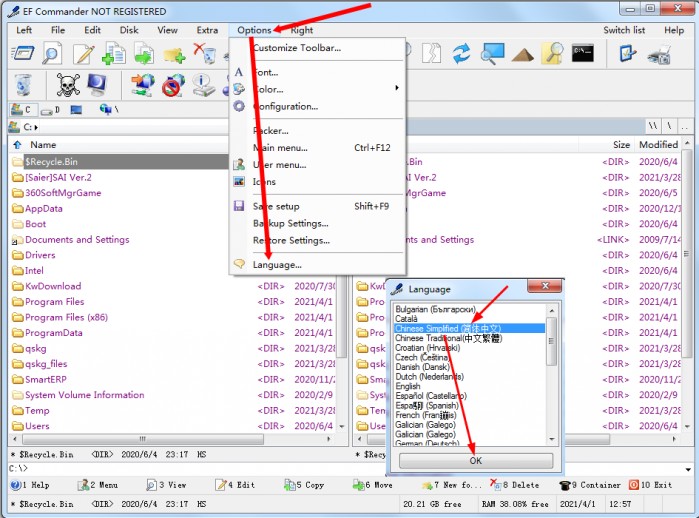Image resolution: width=699 pixels, height=518 pixels.
Task: Click Language list scrollbar down arrow
Action: coord(552,440)
